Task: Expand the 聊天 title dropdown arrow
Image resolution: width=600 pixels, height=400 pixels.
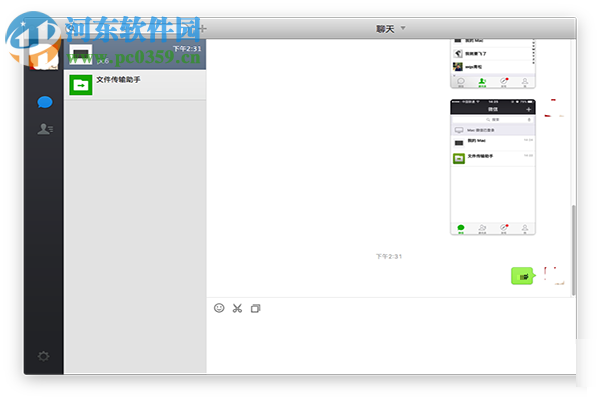Action: click(403, 28)
